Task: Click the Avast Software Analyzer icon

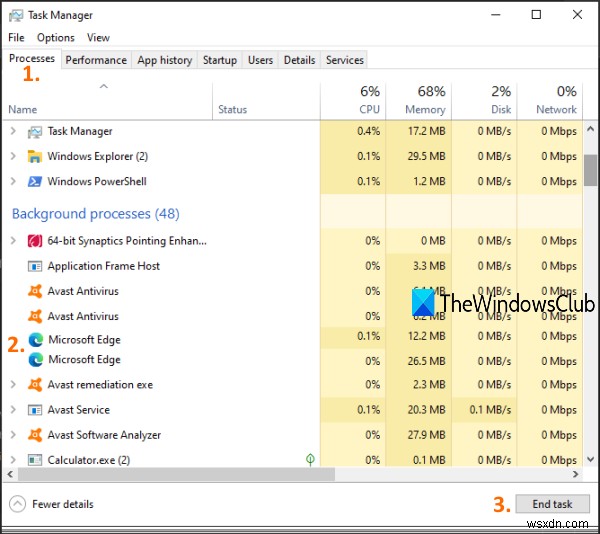Action: 35,435
